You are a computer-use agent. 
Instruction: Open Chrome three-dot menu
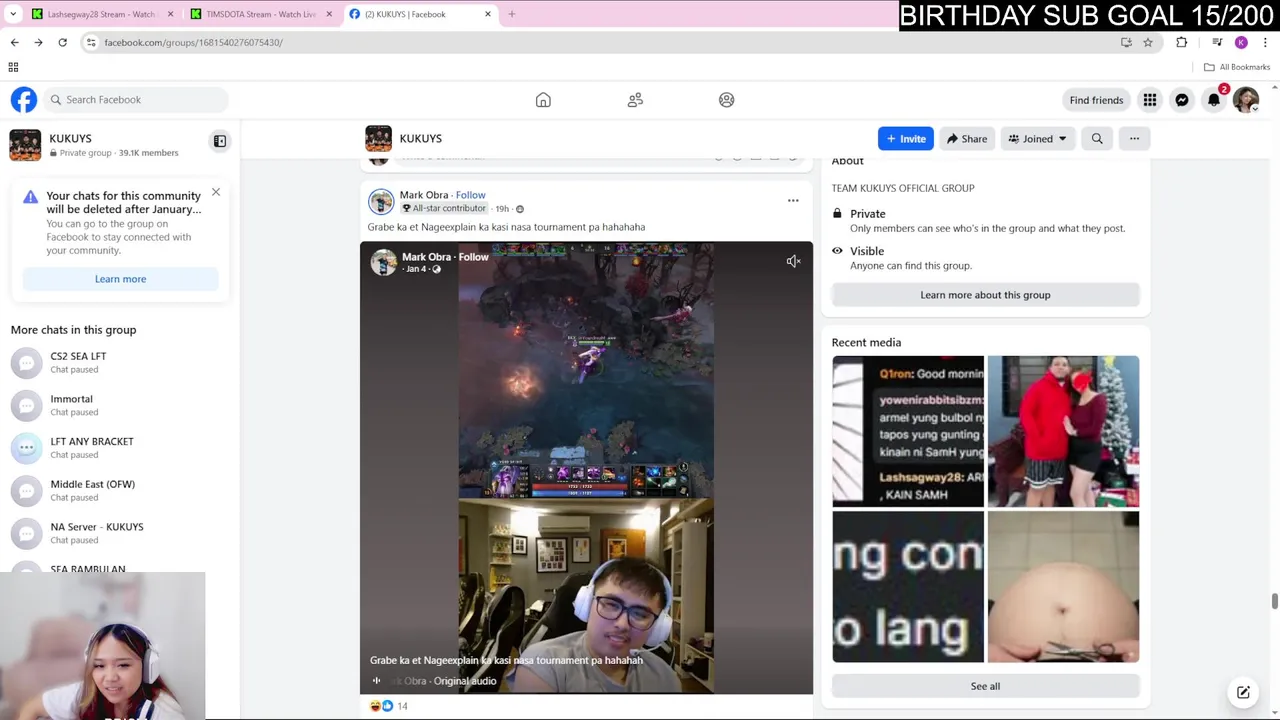click(x=1265, y=42)
